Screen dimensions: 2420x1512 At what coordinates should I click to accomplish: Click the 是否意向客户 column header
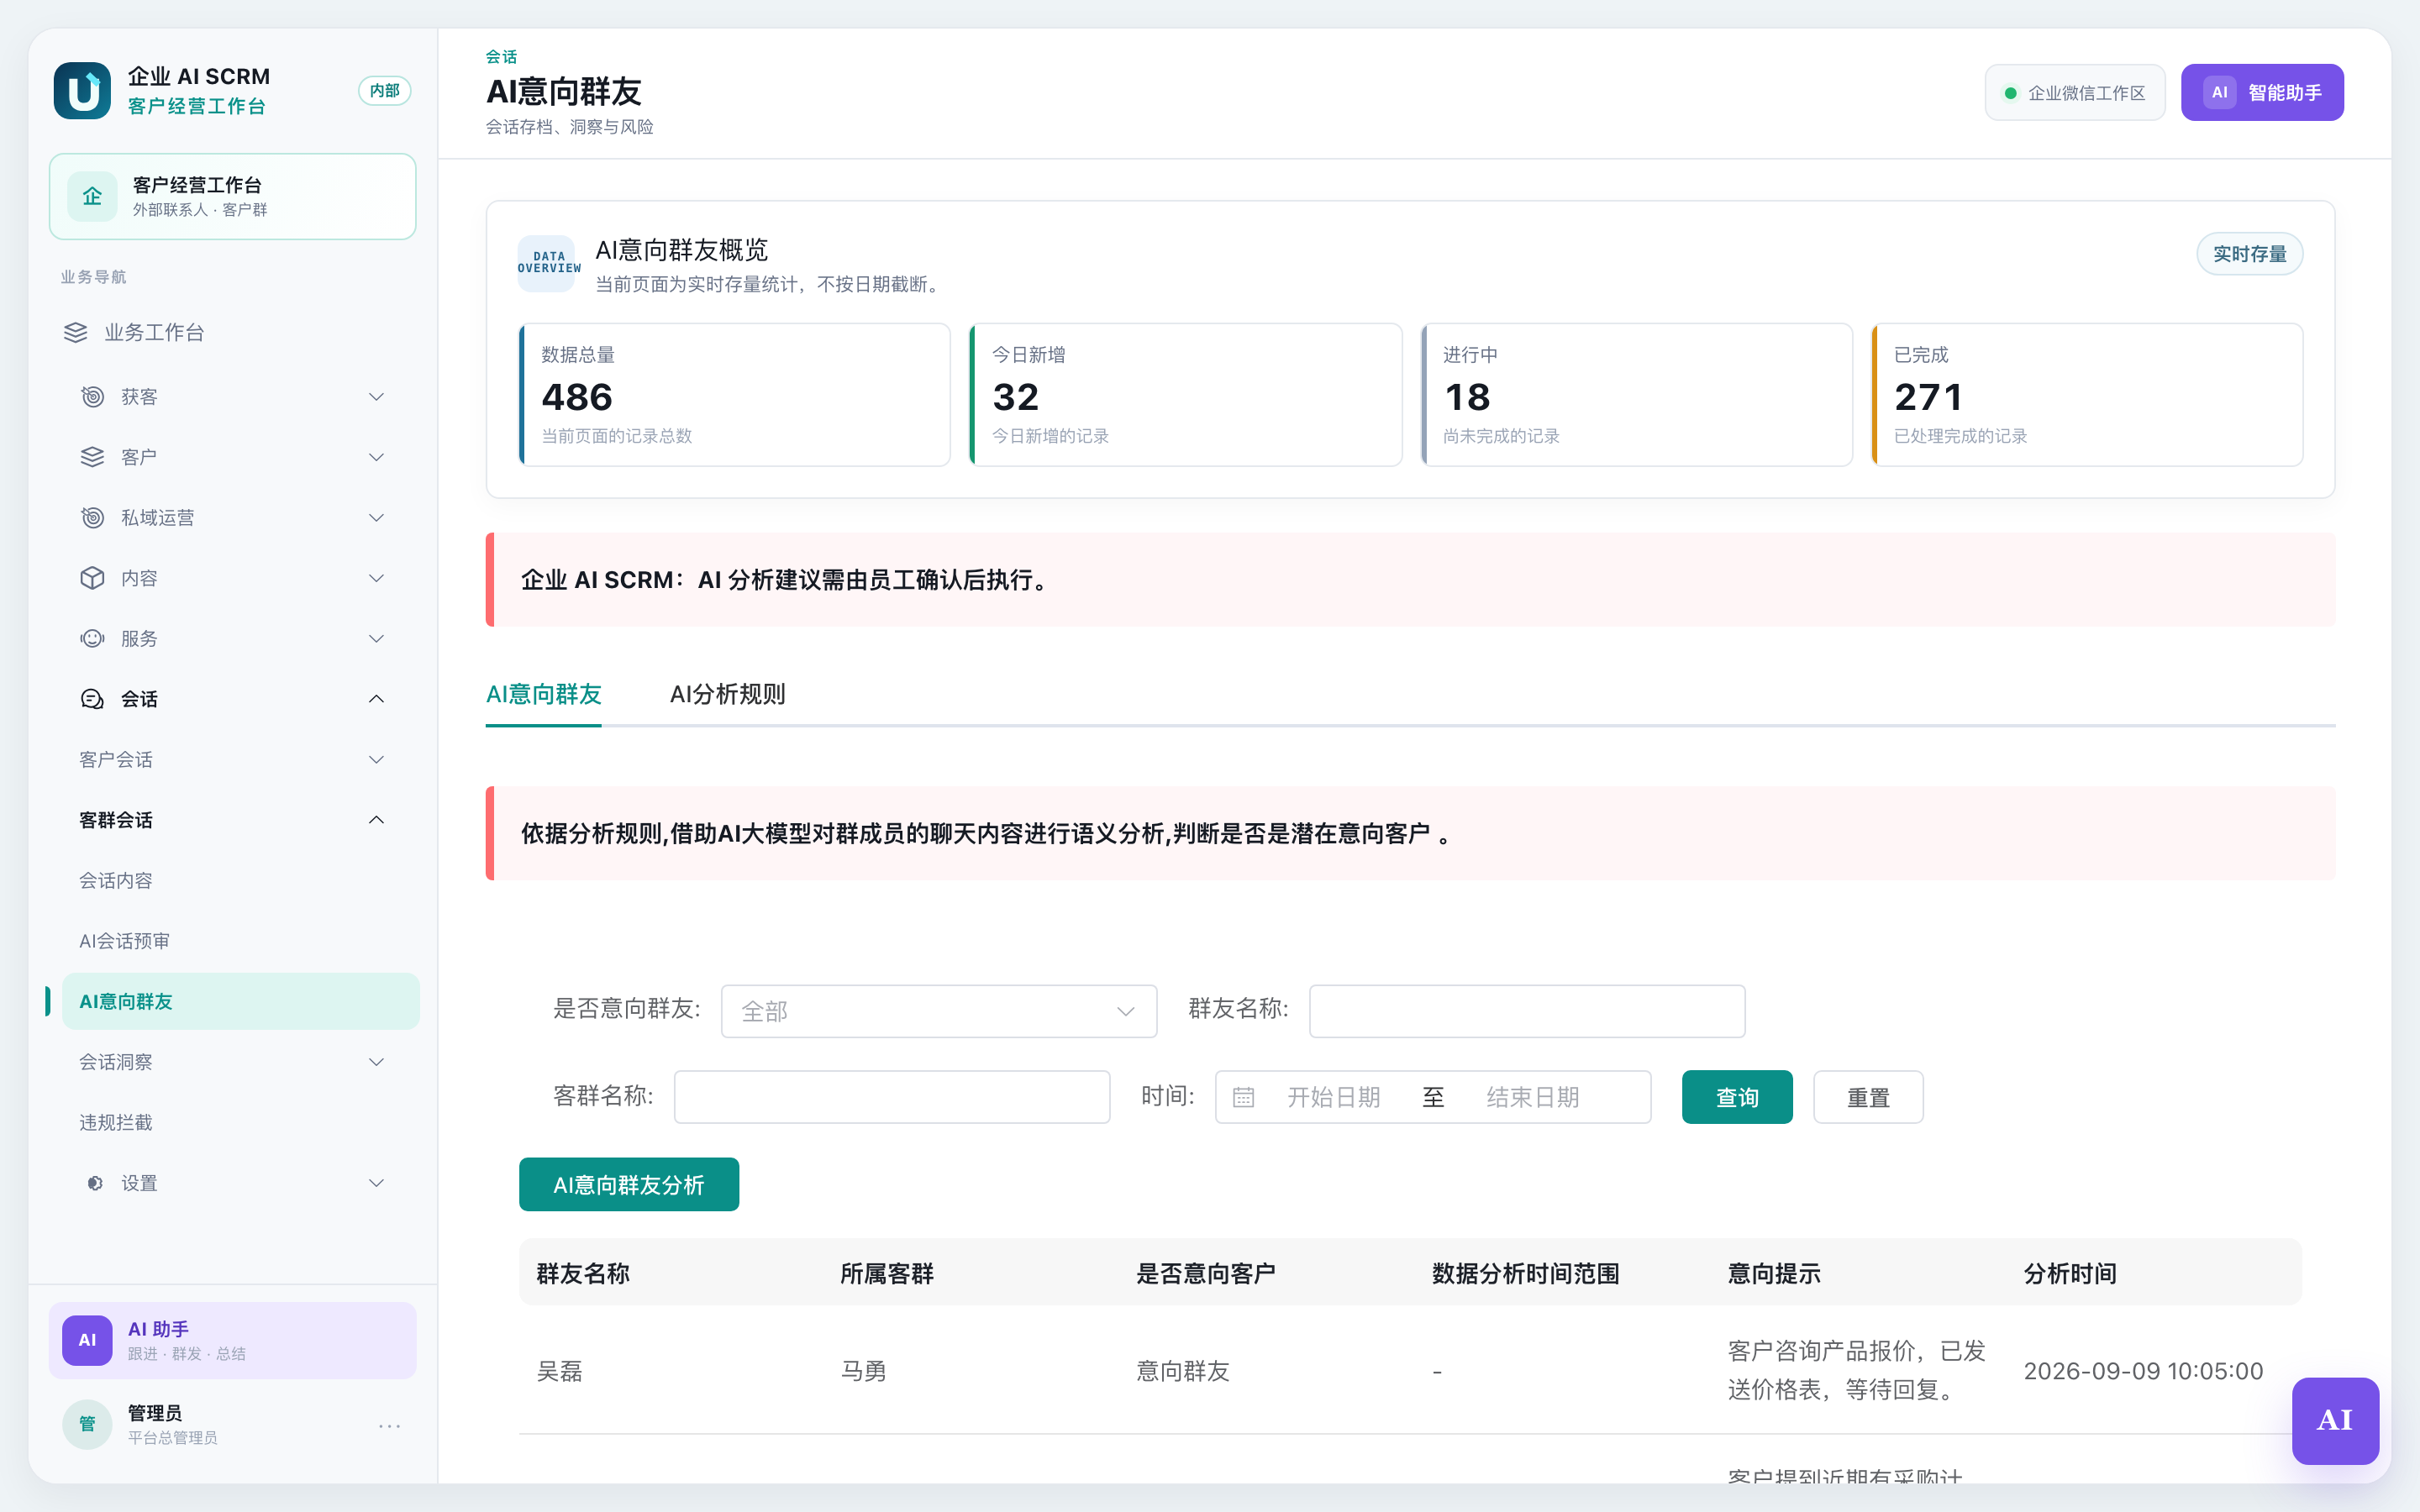1206,1273
